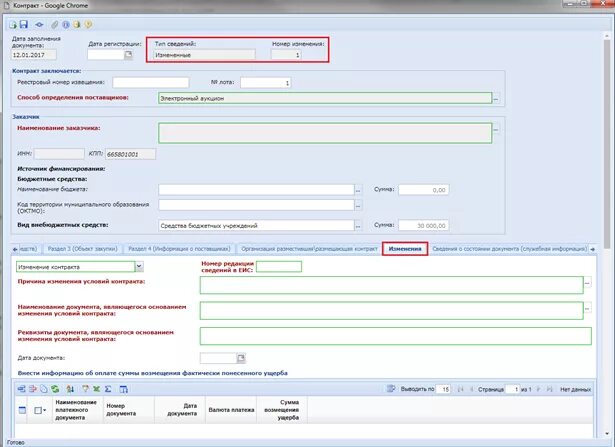Go to next page in the table pager
The width and height of the screenshot is (615, 447).
(x=539, y=389)
